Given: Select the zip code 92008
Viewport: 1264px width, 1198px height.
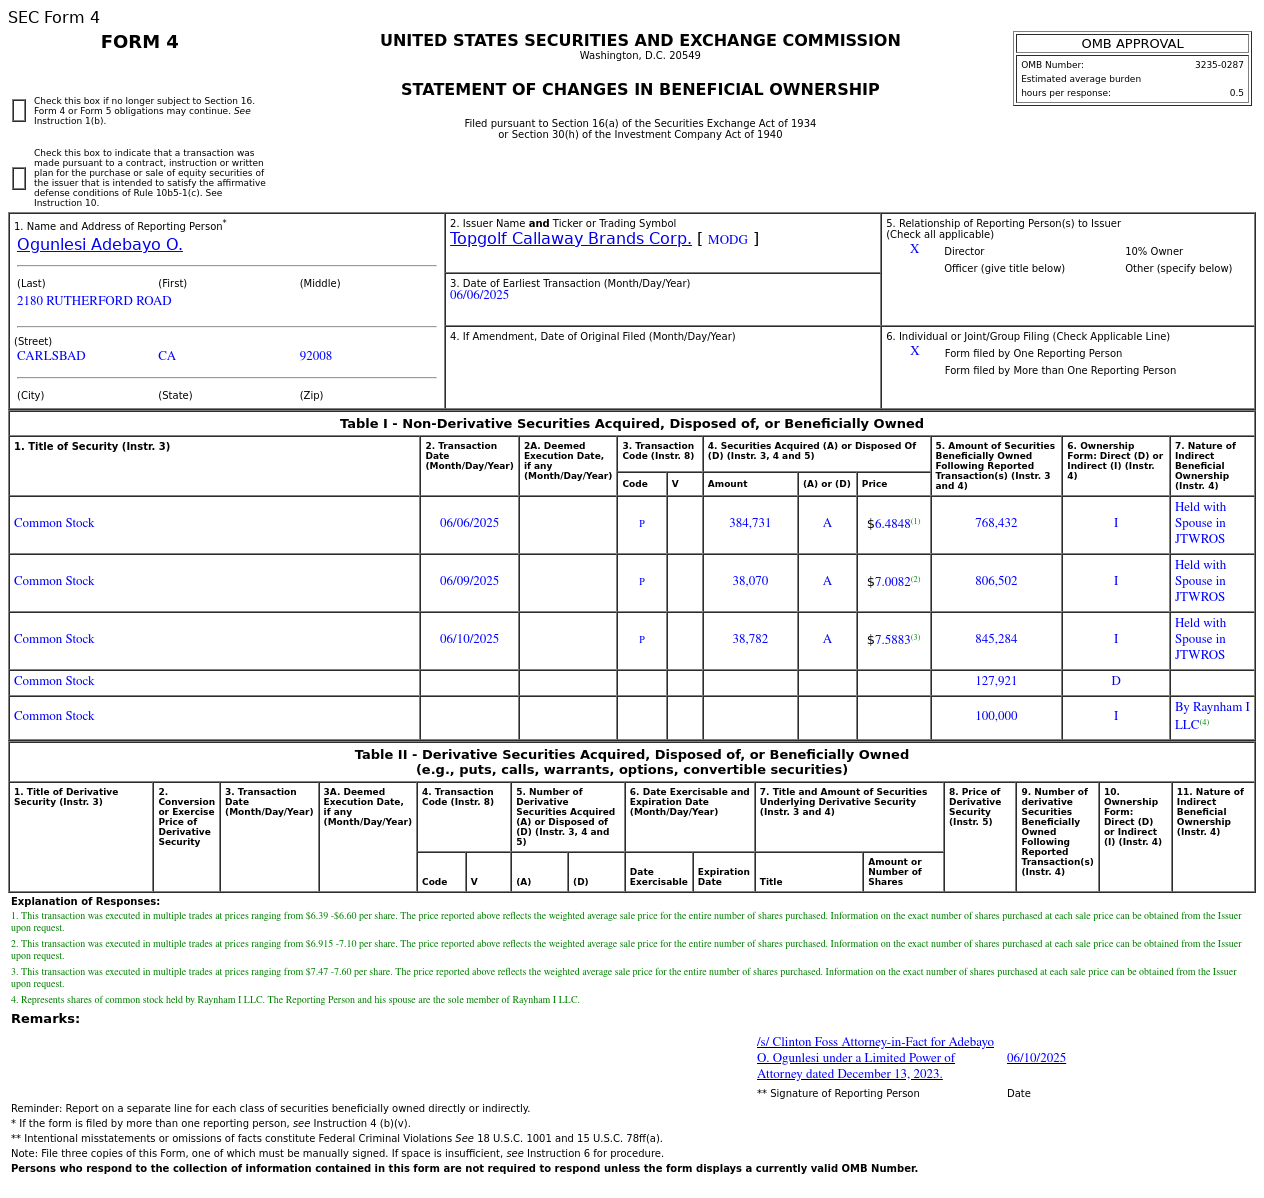Looking at the screenshot, I should click(316, 356).
